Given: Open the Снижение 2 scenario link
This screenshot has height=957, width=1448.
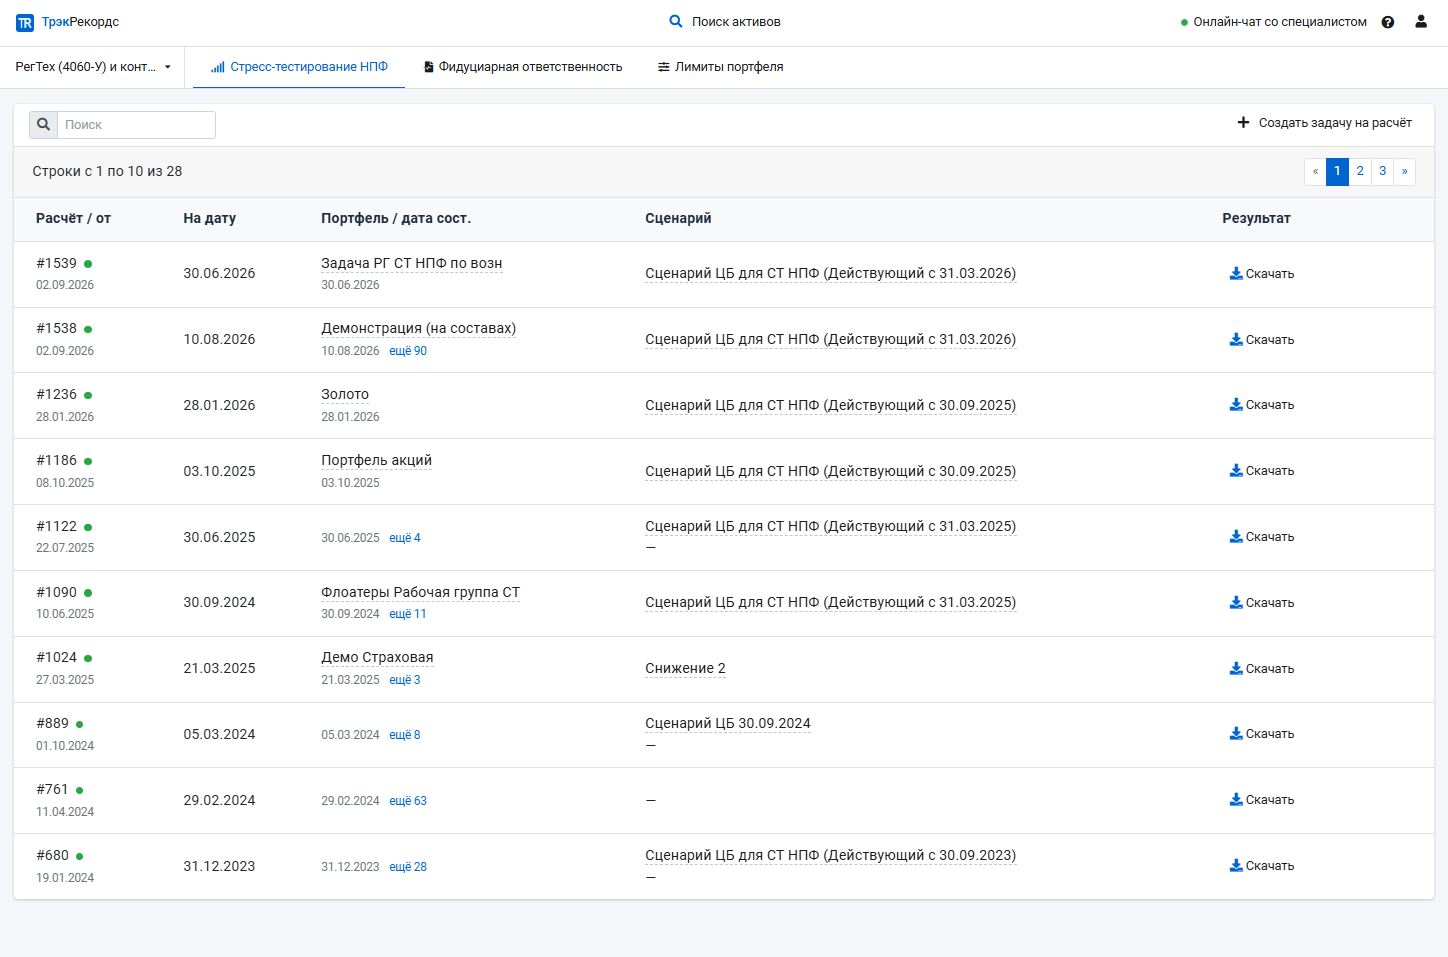Looking at the screenshot, I should (x=686, y=668).
